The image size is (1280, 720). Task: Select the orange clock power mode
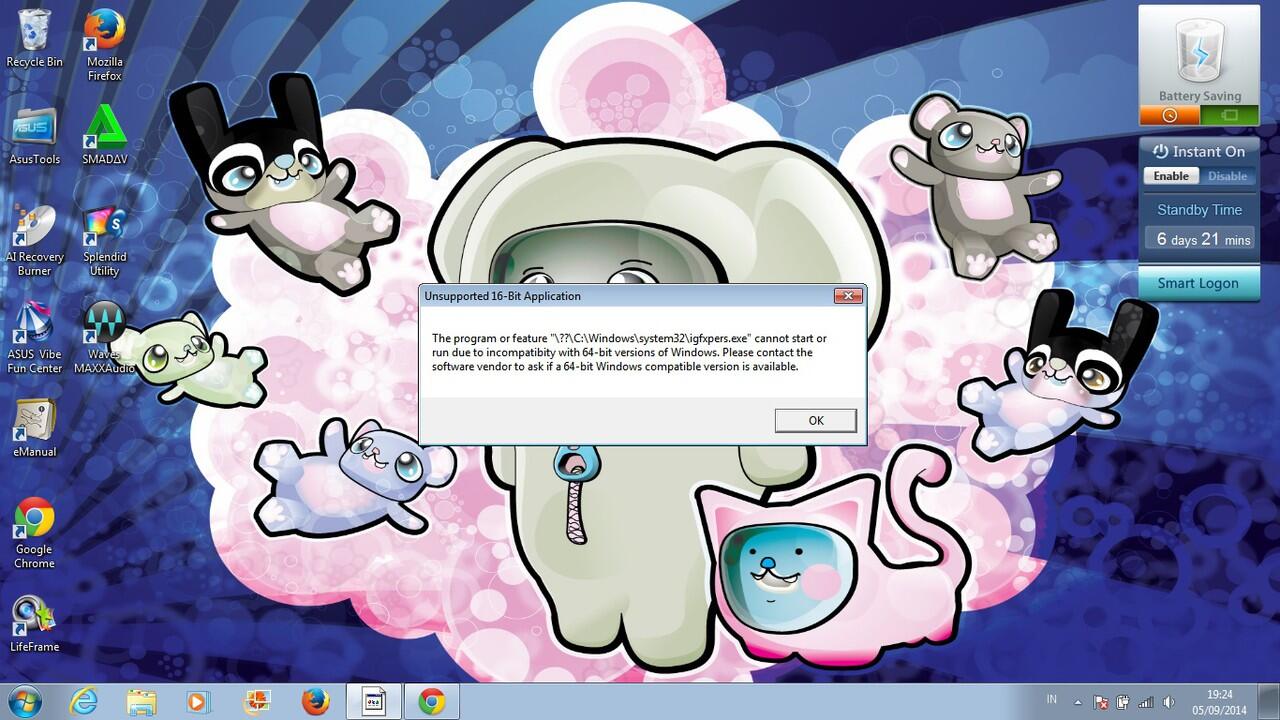[x=1170, y=115]
